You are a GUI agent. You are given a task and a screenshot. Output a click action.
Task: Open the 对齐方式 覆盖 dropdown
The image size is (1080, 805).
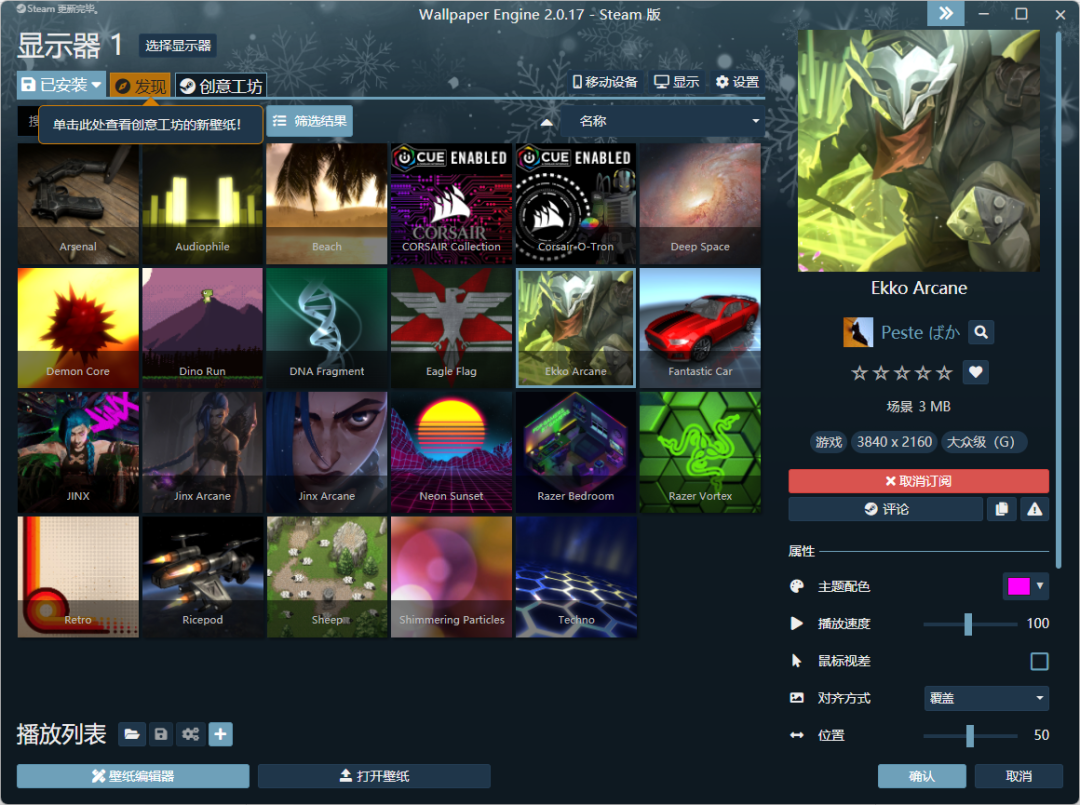986,698
